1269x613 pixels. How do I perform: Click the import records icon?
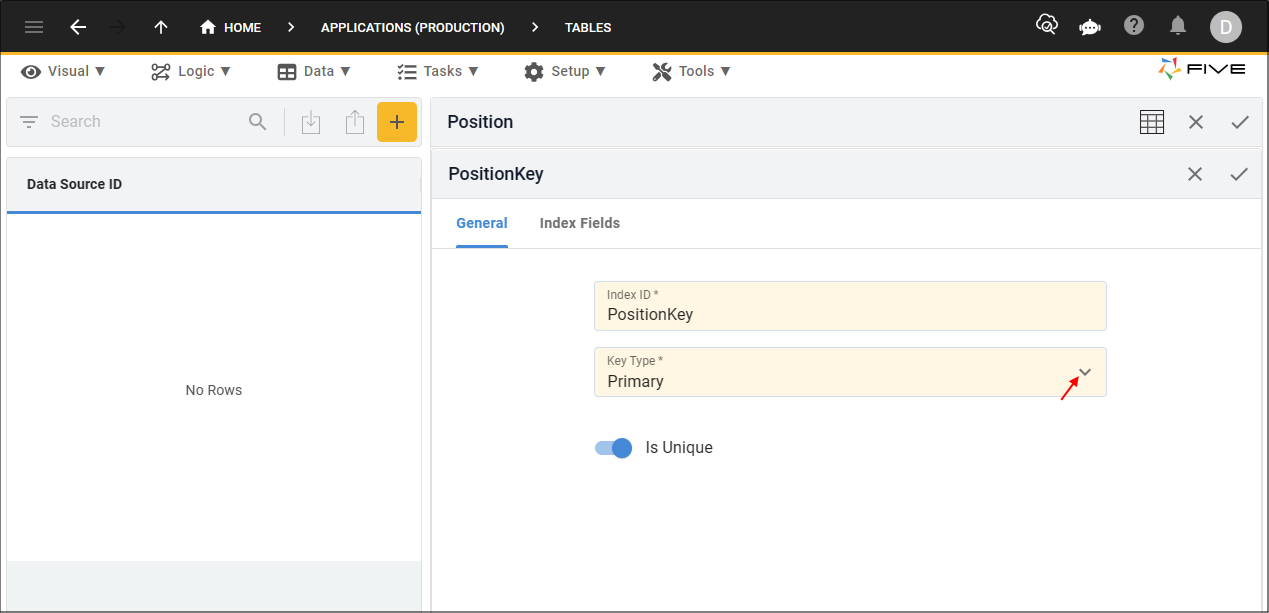(x=311, y=121)
